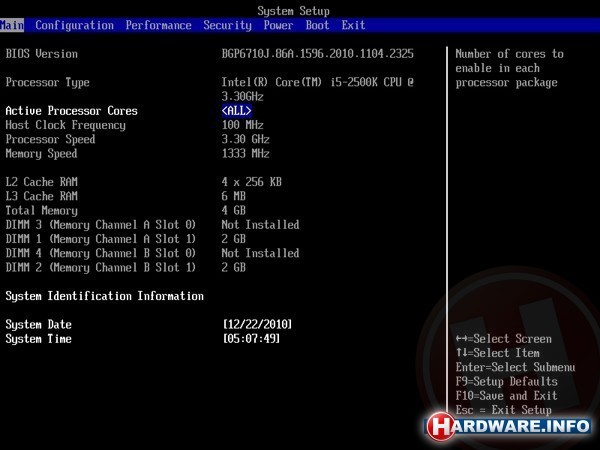Click the 6 MB value
The width and height of the screenshot is (600, 450).
point(233,196)
